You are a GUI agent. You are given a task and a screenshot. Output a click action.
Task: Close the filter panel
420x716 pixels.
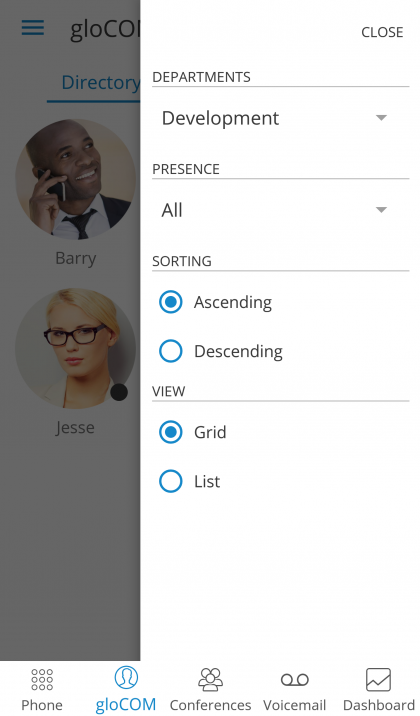382,32
